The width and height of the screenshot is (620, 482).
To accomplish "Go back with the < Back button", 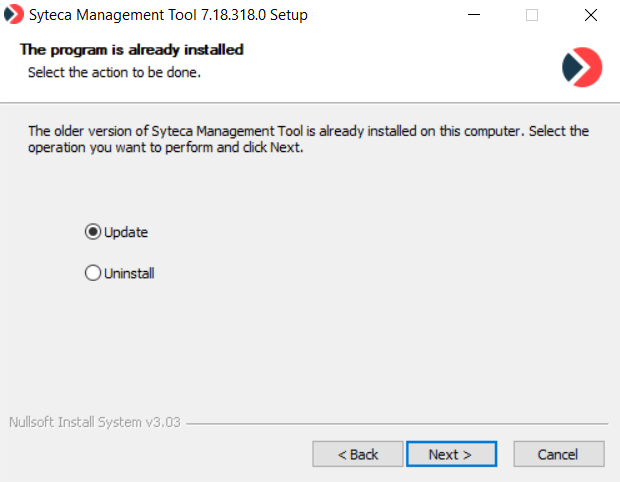I will [358, 454].
